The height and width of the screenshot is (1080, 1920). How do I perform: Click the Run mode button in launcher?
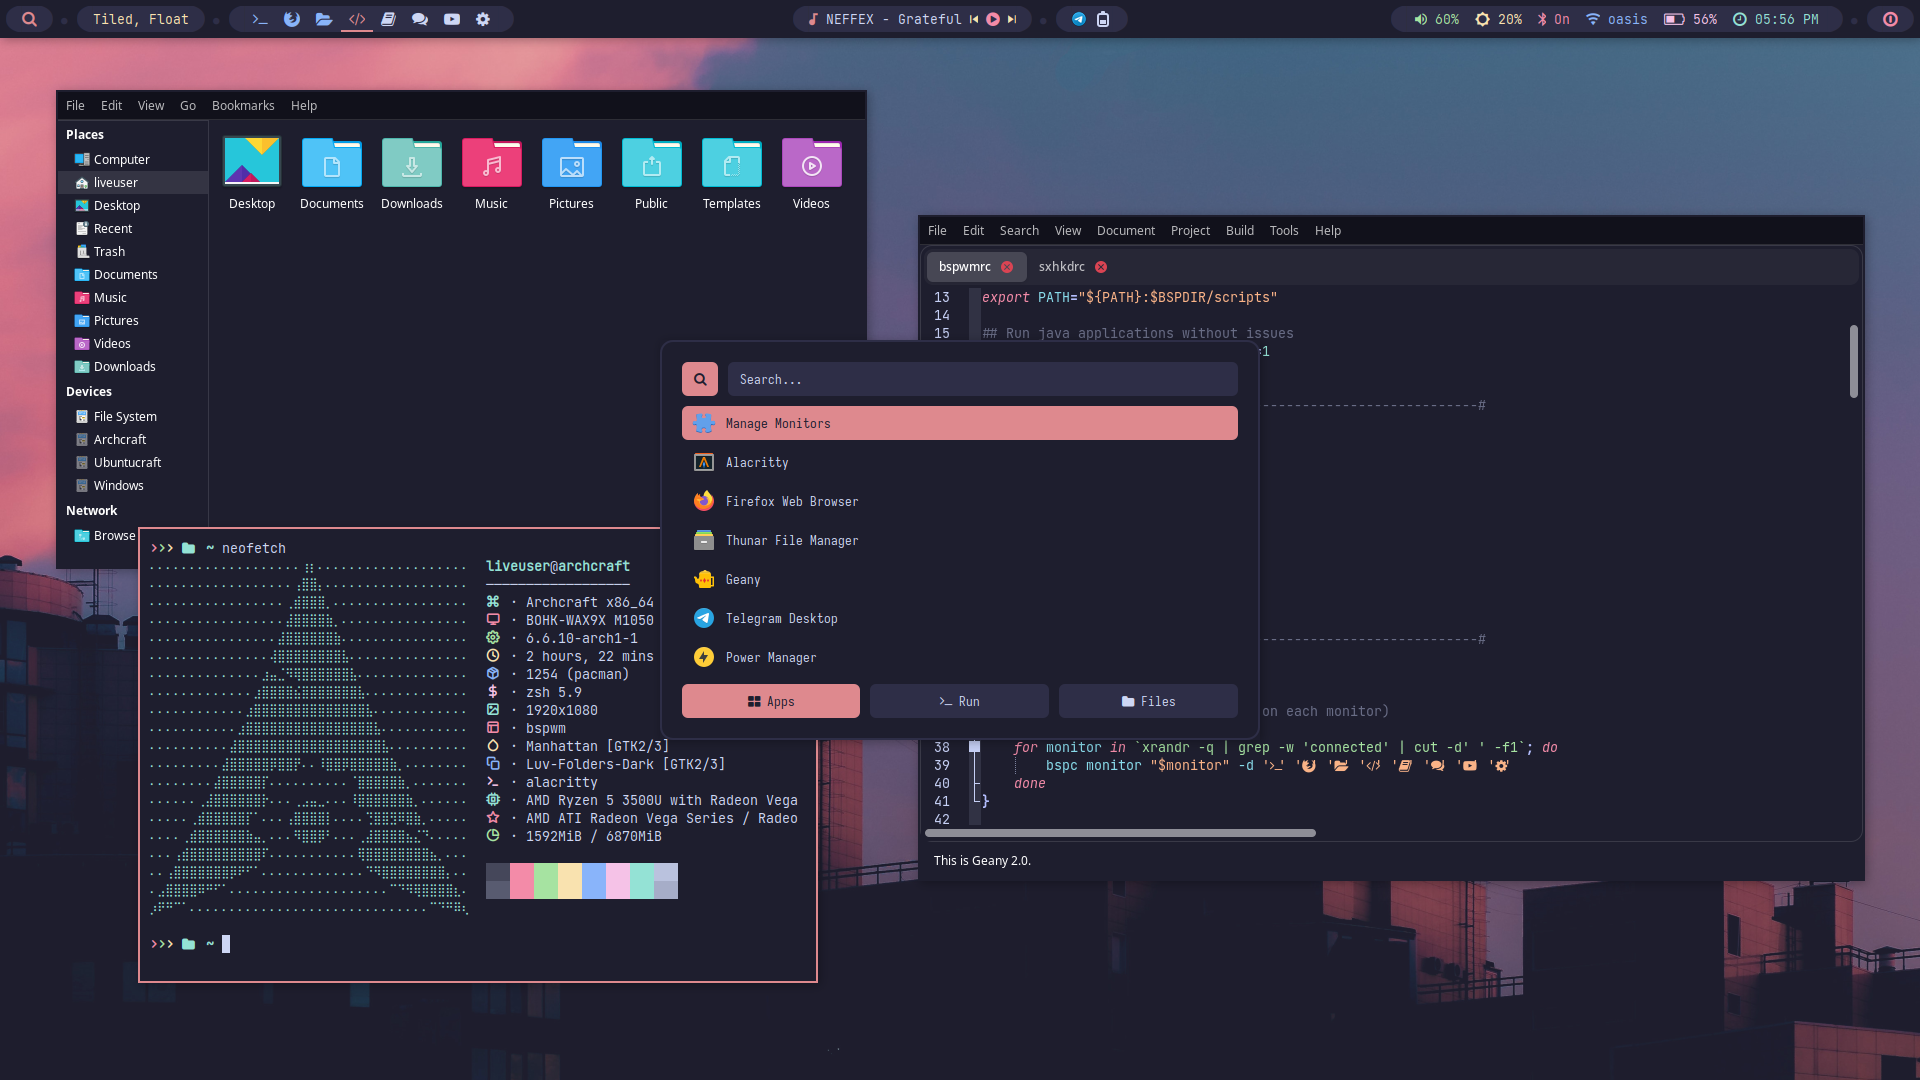[x=959, y=702]
